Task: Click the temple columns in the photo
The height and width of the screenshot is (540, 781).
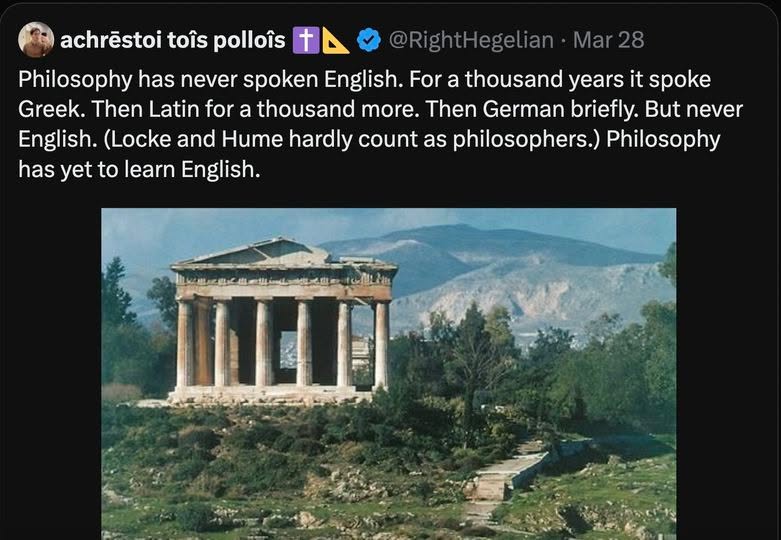Action: click(x=282, y=342)
